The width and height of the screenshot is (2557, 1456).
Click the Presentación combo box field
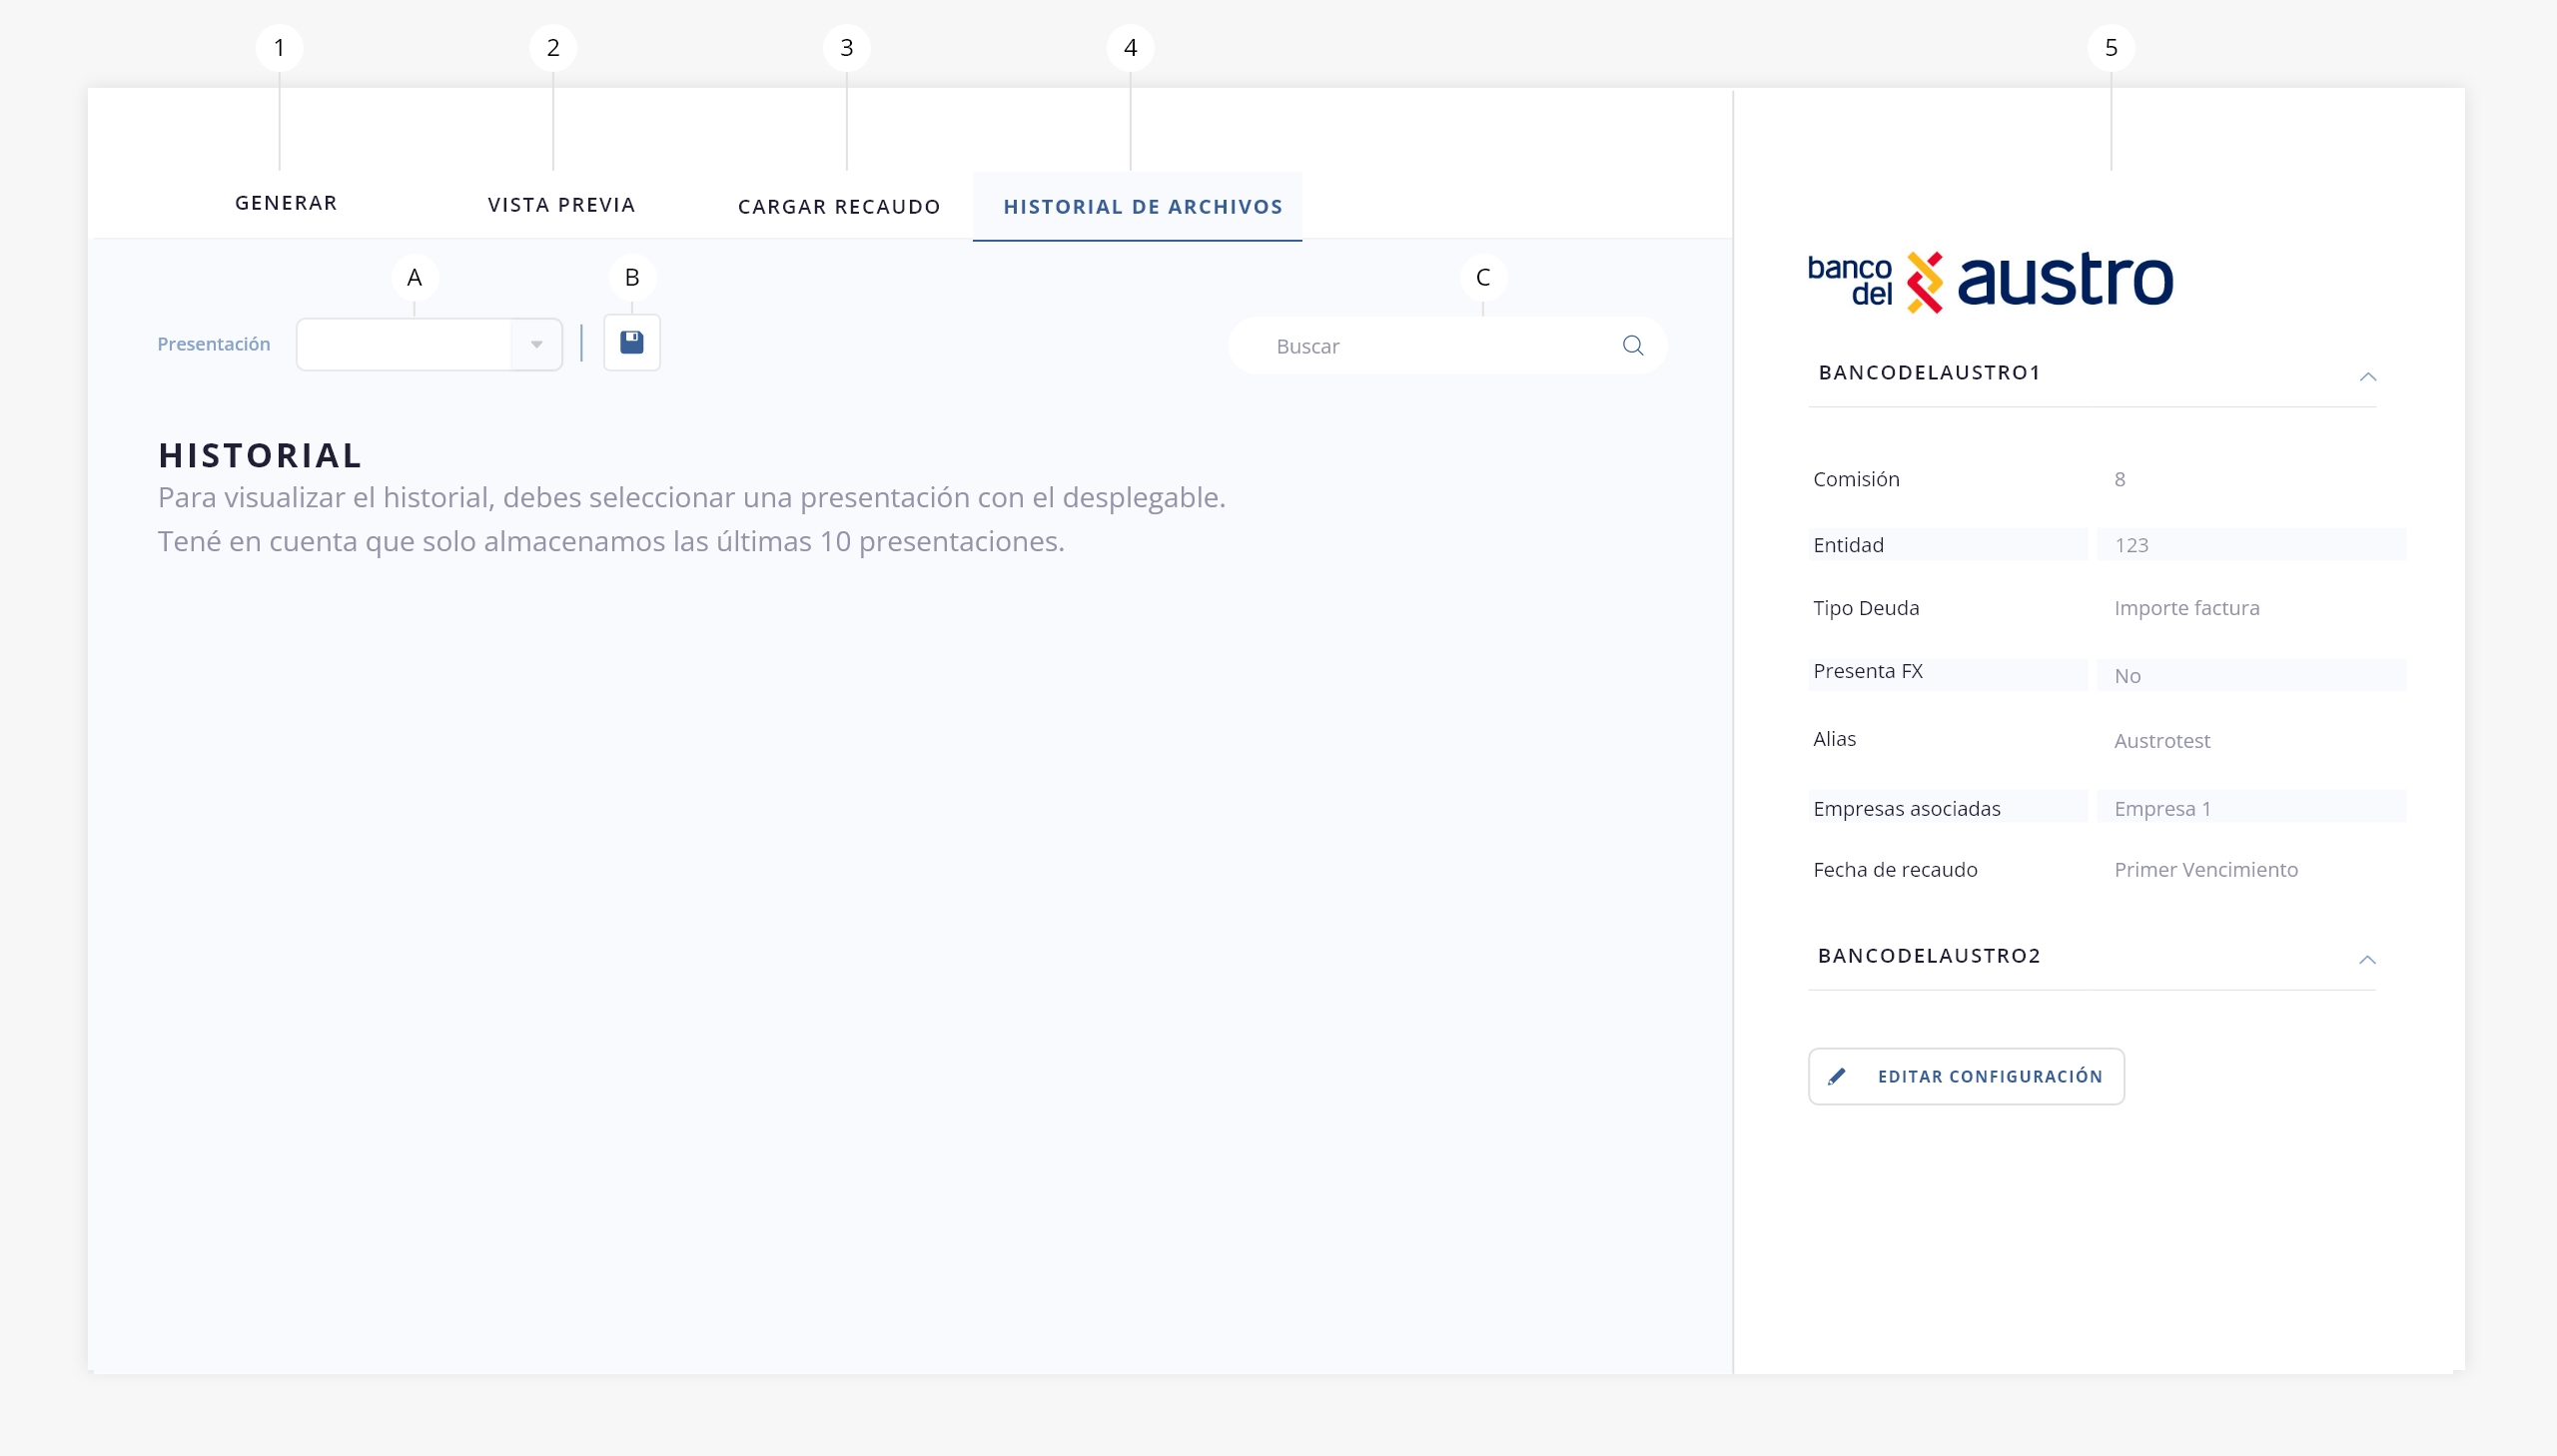click(x=405, y=345)
